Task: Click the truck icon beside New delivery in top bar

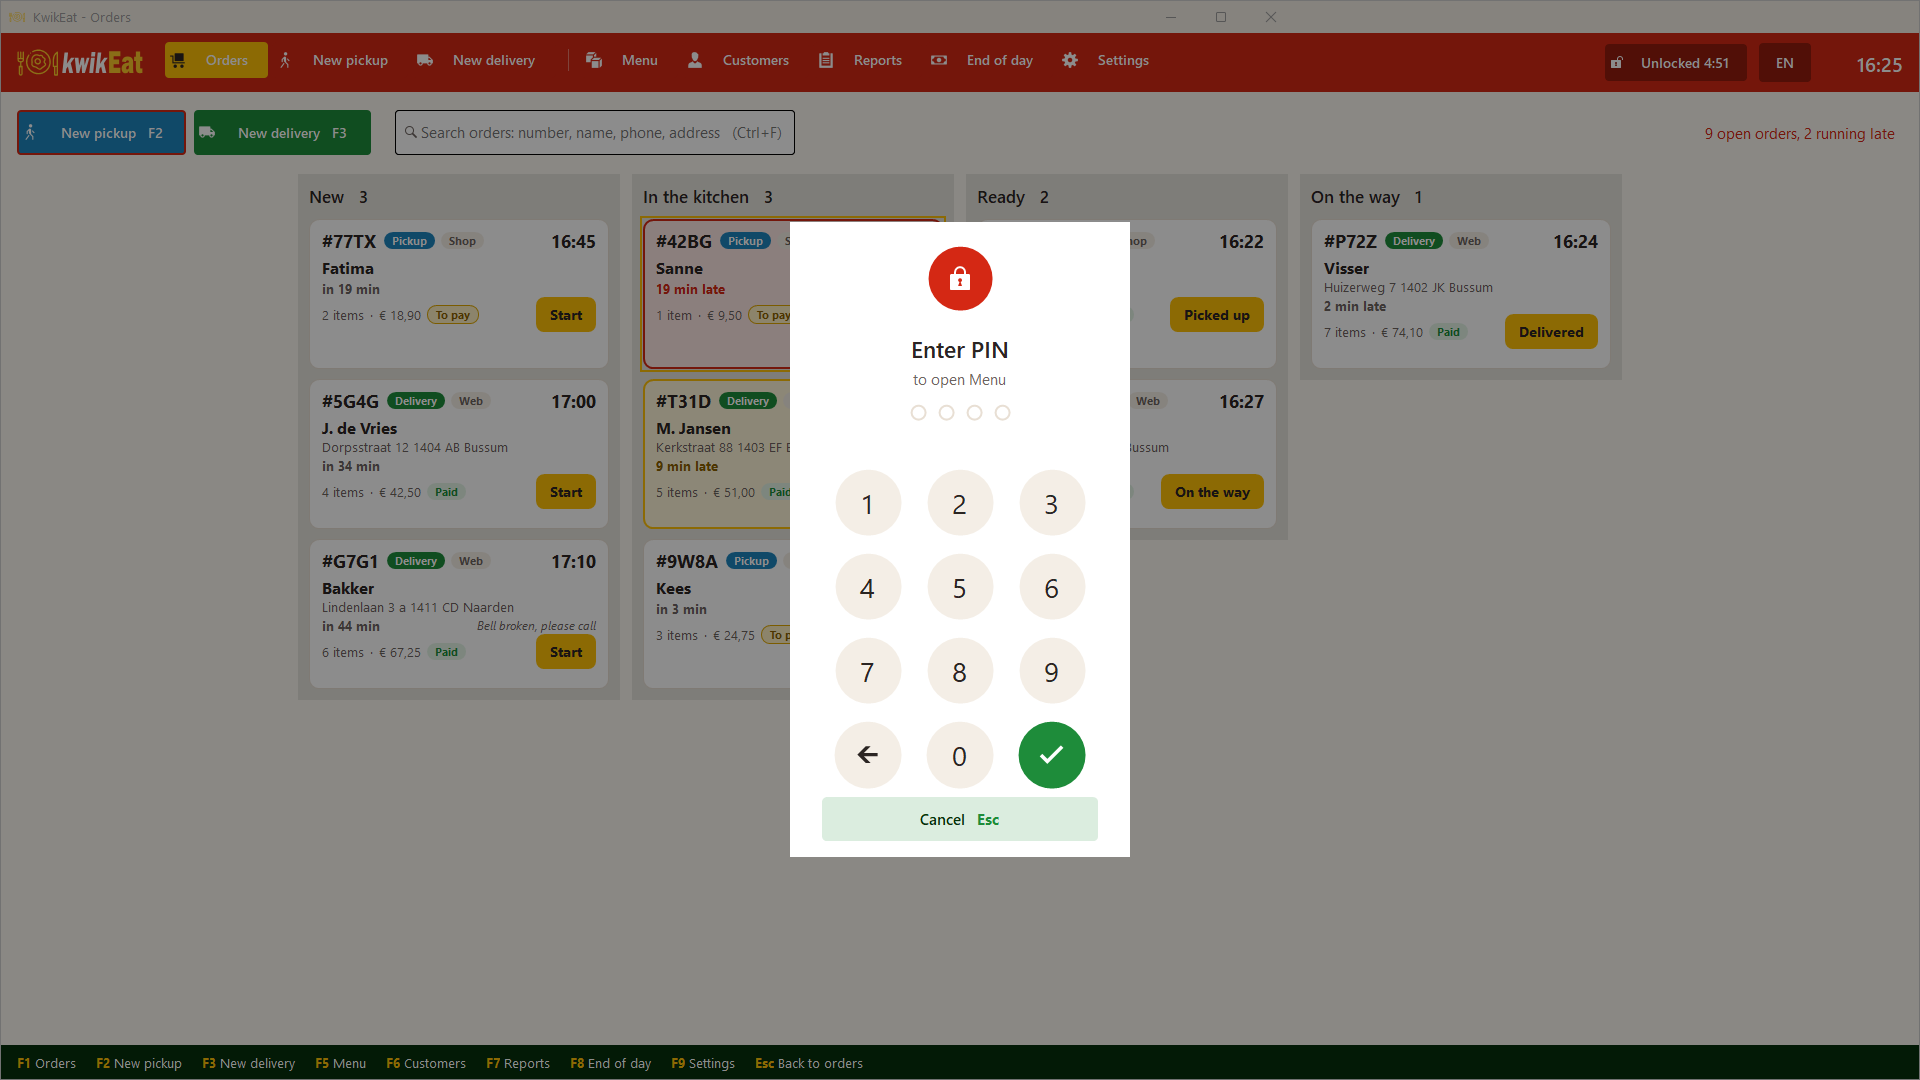Action: pos(425,60)
